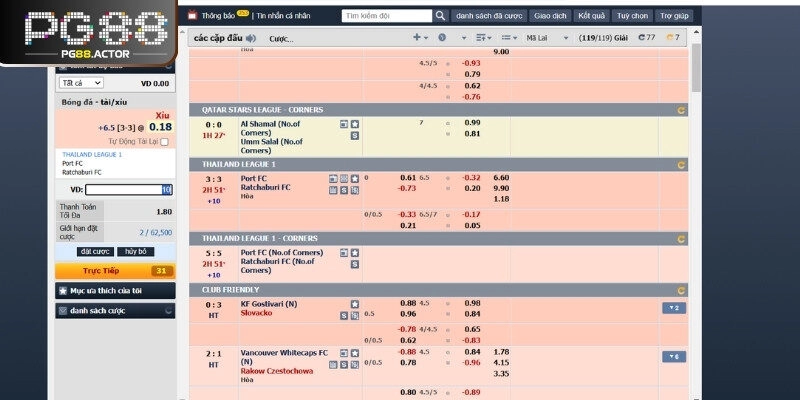Click the star icon for KF Gostivari match
Viewport: 800px width, 400px height.
coord(354,303)
